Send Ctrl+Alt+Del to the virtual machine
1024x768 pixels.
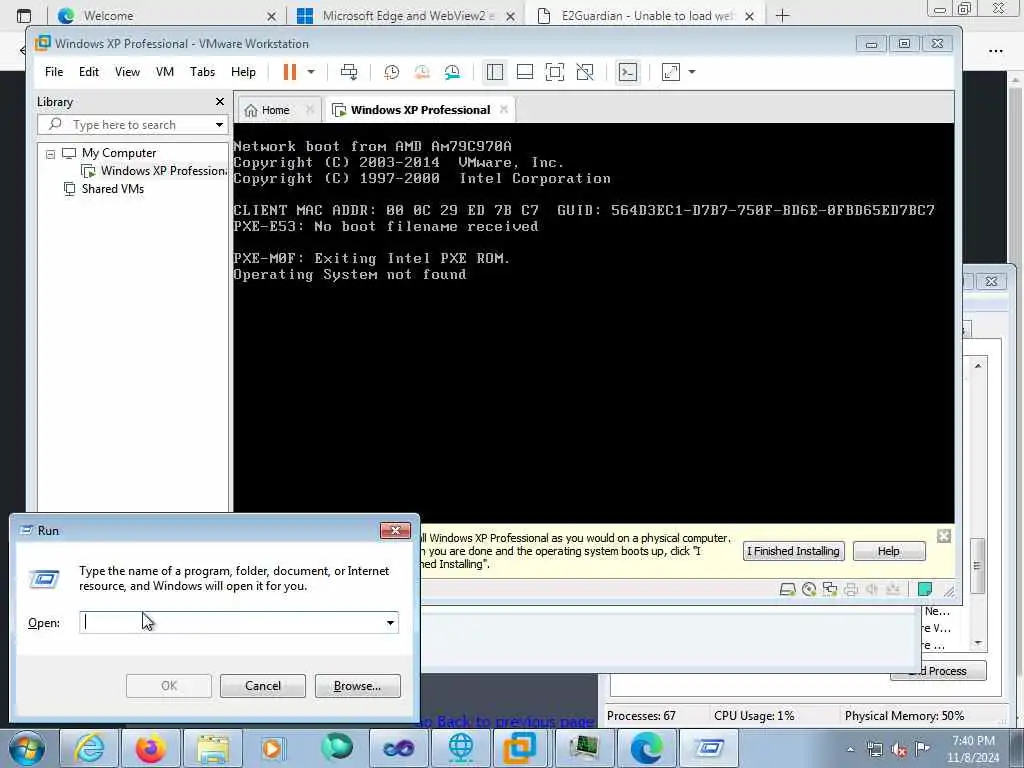[349, 72]
